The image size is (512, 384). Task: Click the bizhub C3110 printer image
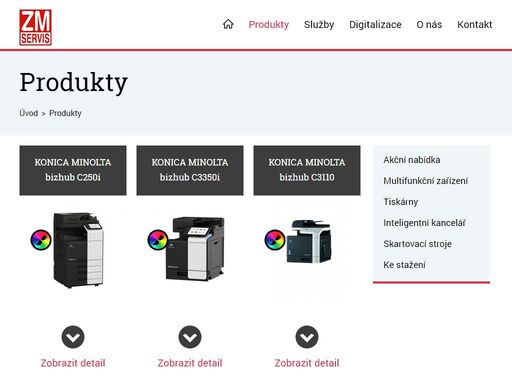[x=309, y=241]
